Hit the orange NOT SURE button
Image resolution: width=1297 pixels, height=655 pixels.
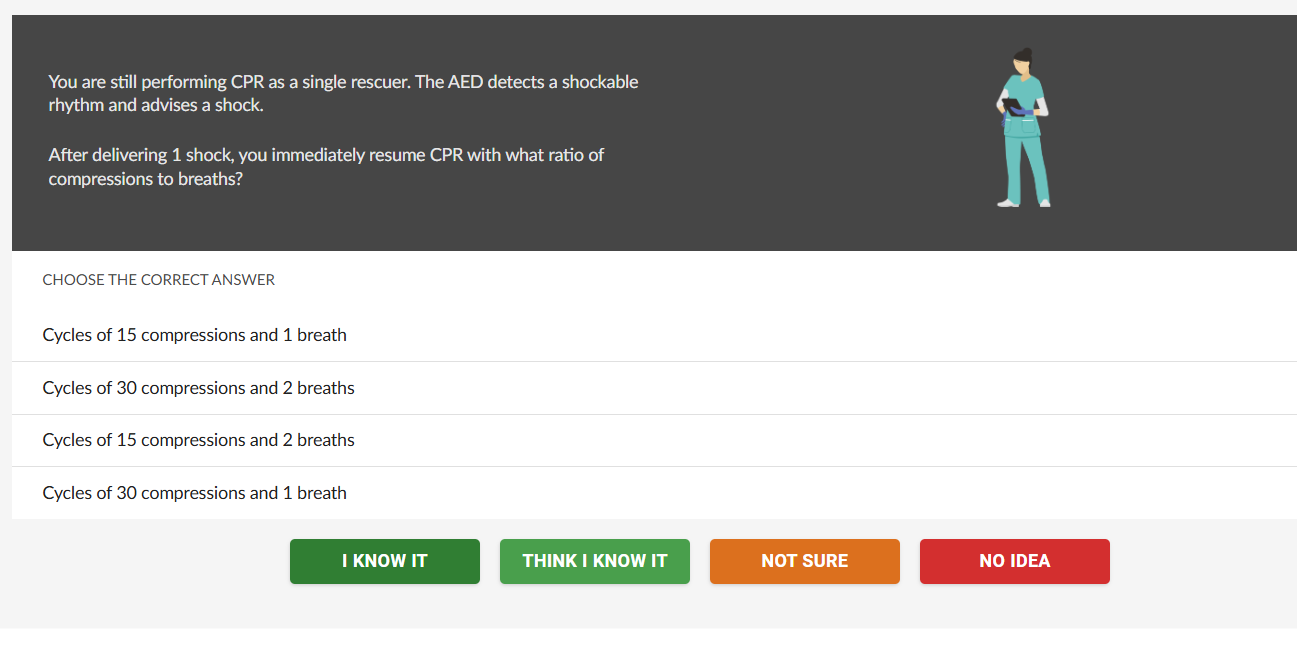click(x=804, y=561)
